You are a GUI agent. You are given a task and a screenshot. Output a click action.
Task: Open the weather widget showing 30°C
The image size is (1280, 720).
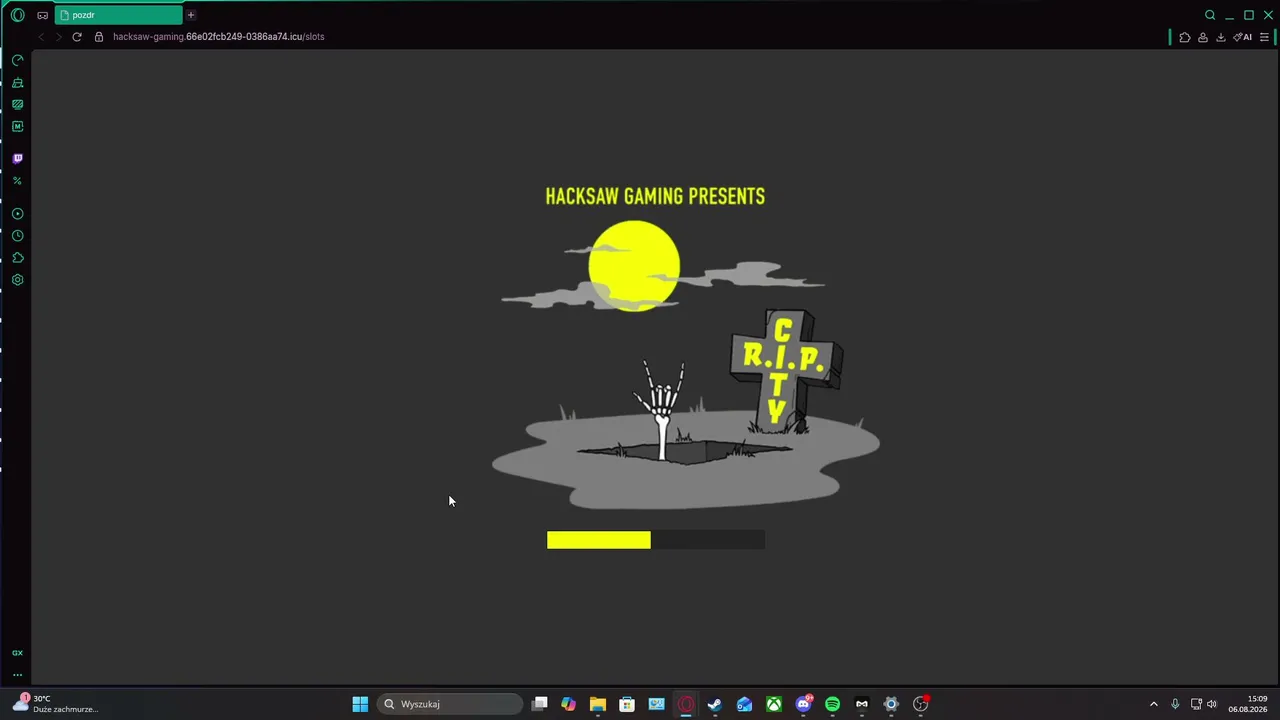click(x=57, y=704)
